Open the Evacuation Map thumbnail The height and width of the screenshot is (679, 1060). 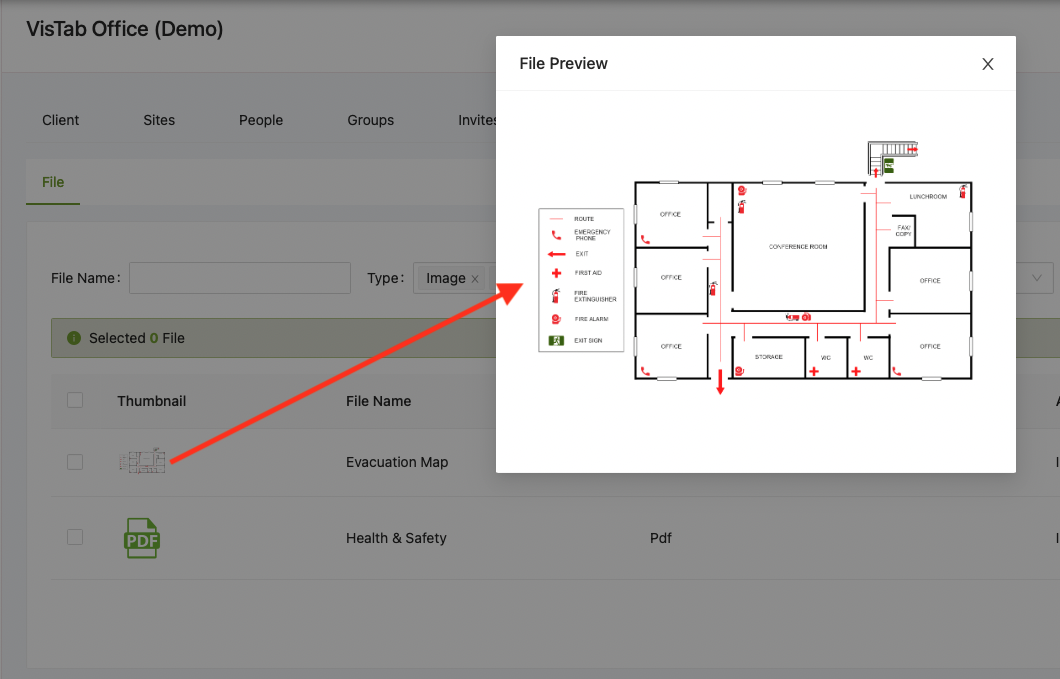click(142, 461)
